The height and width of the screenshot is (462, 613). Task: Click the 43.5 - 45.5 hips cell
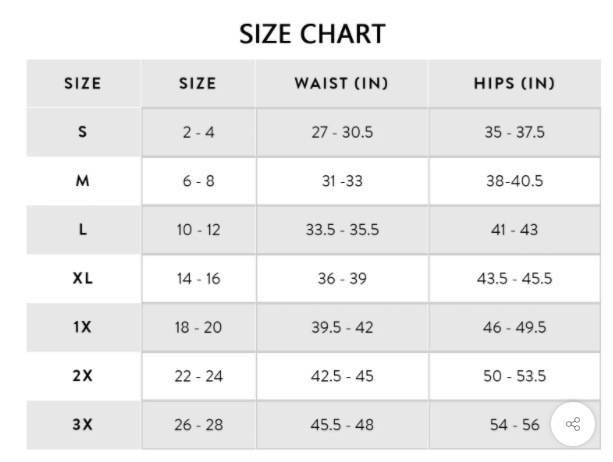pyautogui.click(x=514, y=279)
